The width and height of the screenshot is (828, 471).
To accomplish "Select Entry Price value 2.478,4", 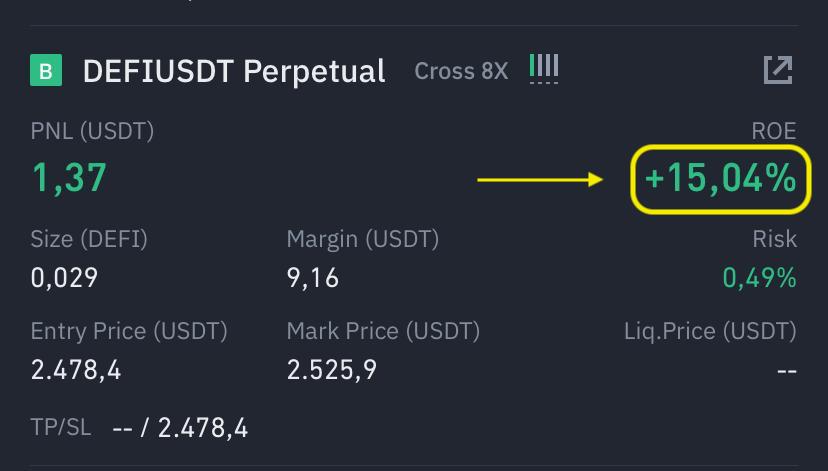I will tap(76, 370).
